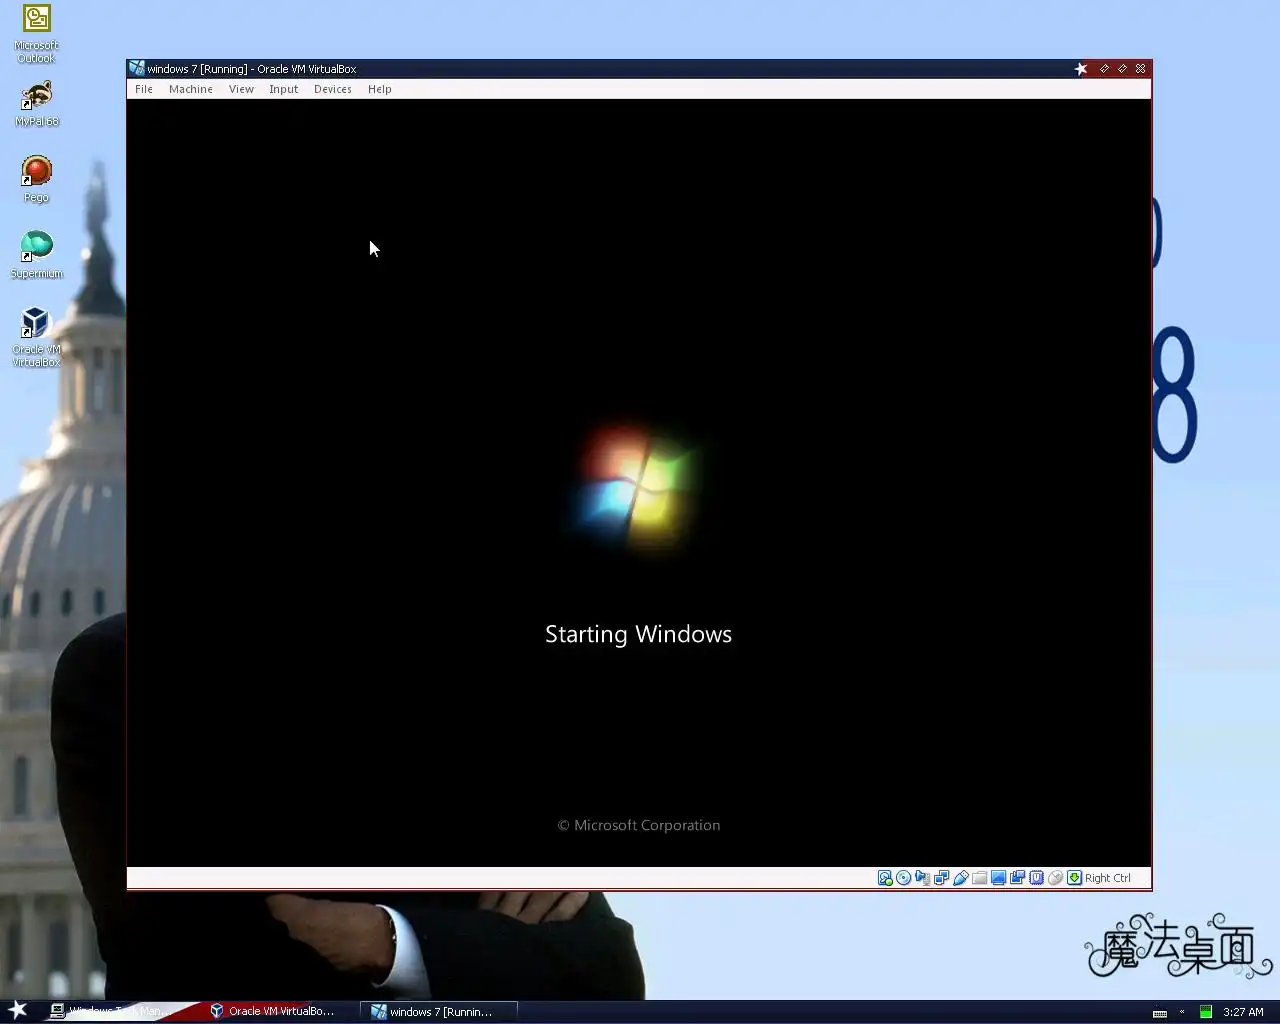Open the star Start button on taskbar
The image size is (1280, 1024).
pyautogui.click(x=18, y=1010)
